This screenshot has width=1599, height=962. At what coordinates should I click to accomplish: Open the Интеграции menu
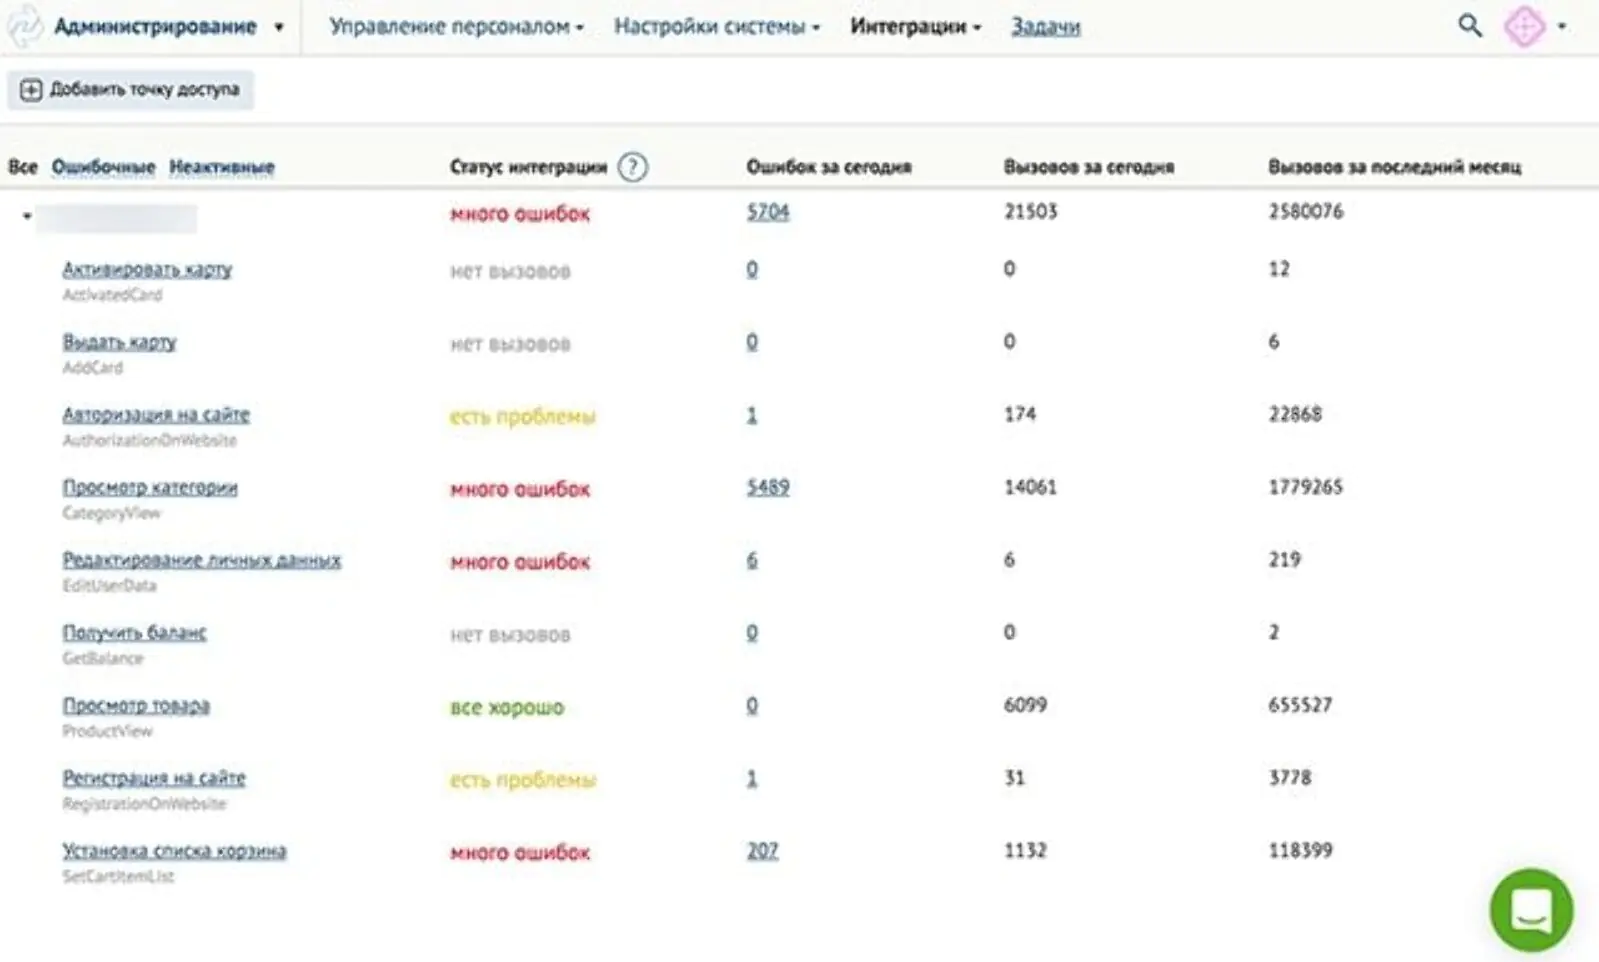coord(915,27)
